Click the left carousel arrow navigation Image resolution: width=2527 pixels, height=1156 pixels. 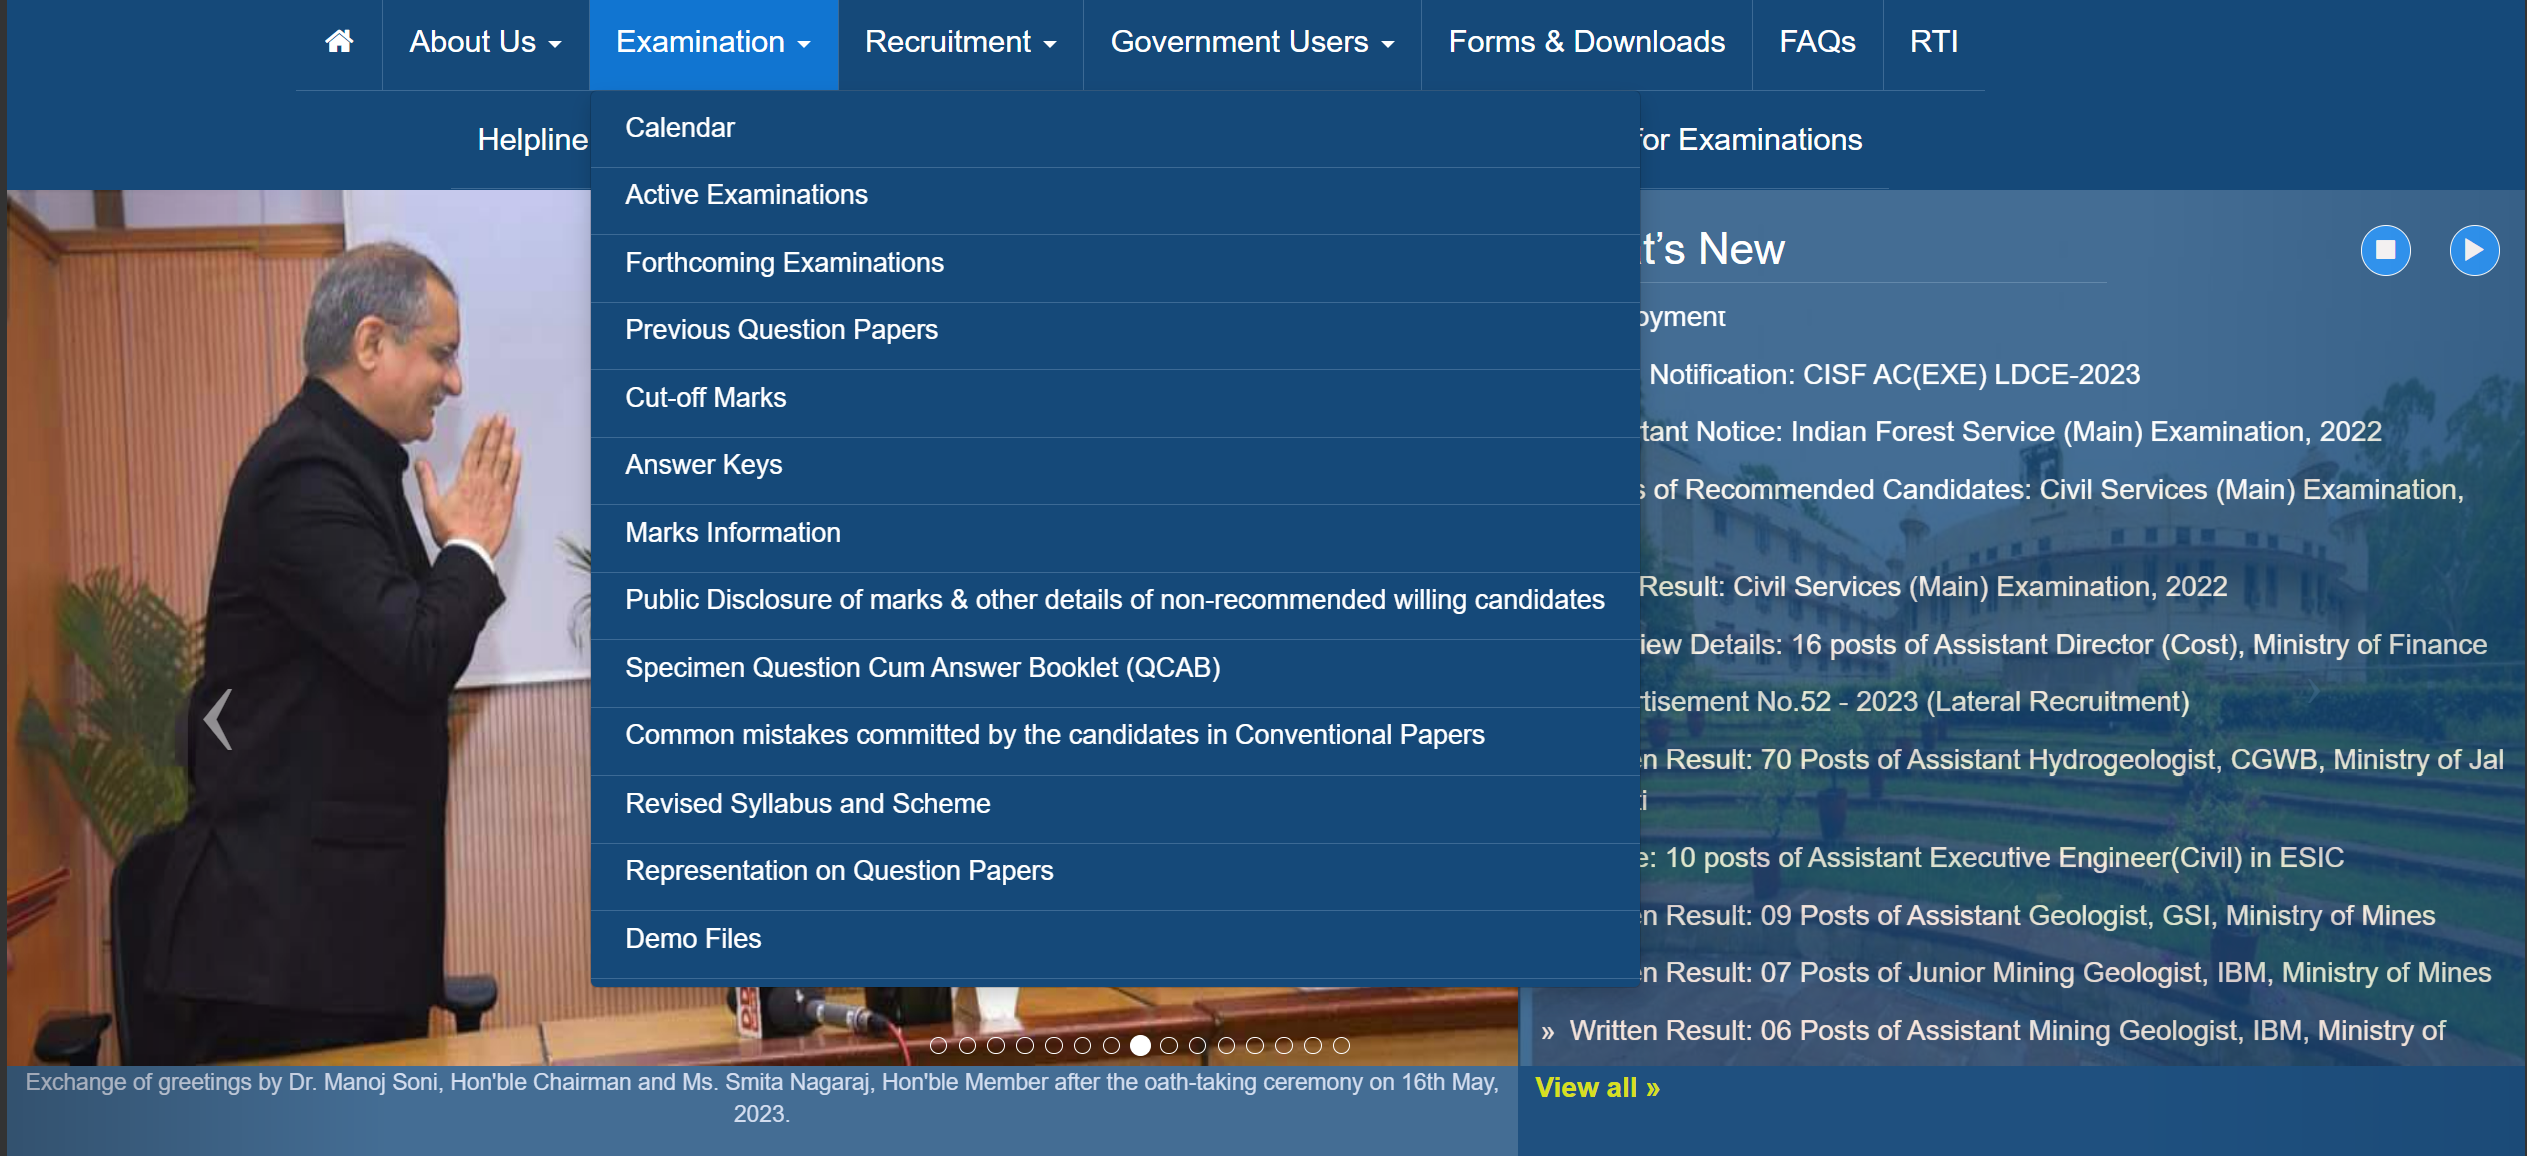(219, 719)
